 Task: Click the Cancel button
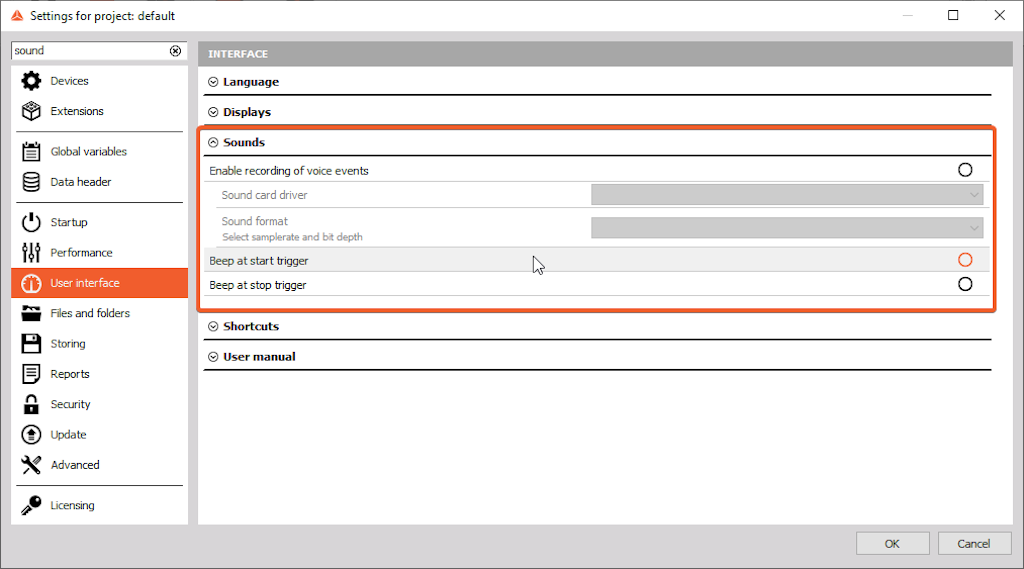coord(974,544)
